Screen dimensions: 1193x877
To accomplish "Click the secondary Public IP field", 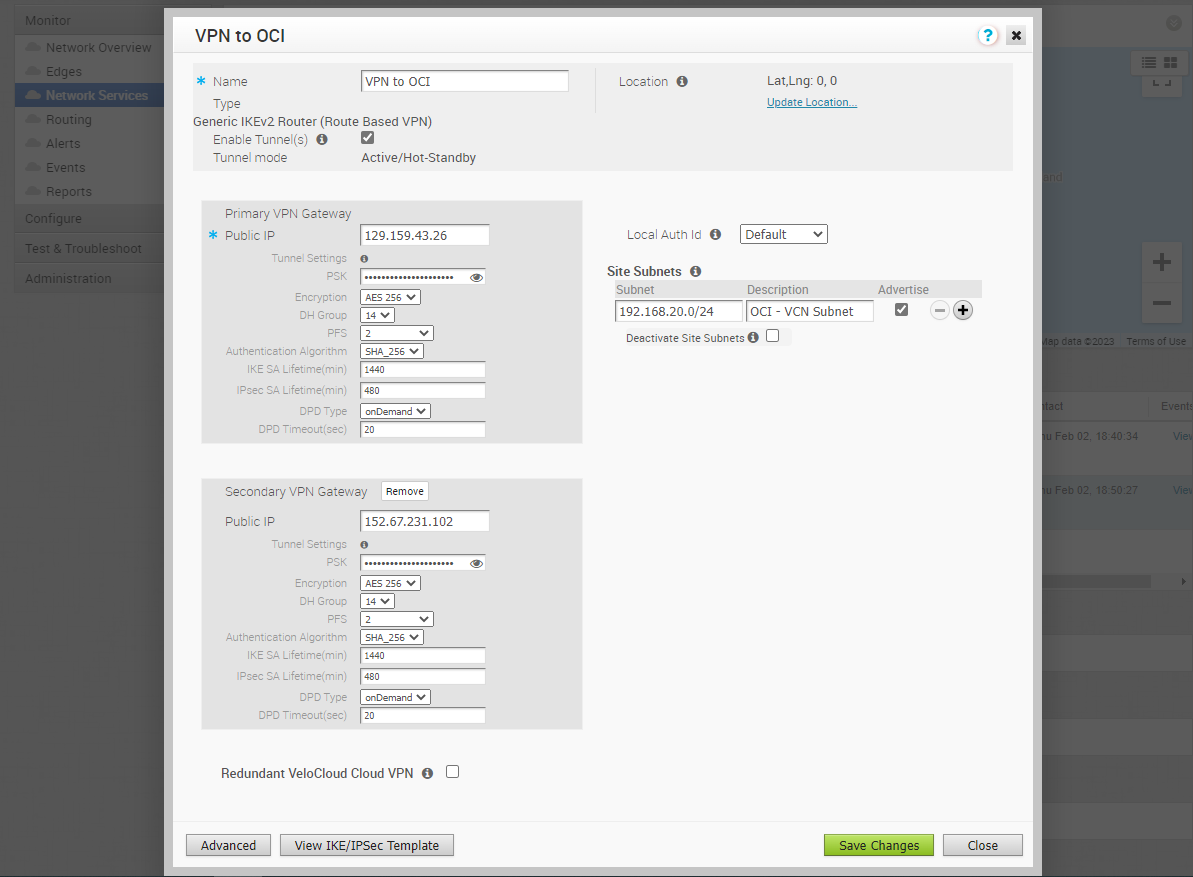I will 425,521.
